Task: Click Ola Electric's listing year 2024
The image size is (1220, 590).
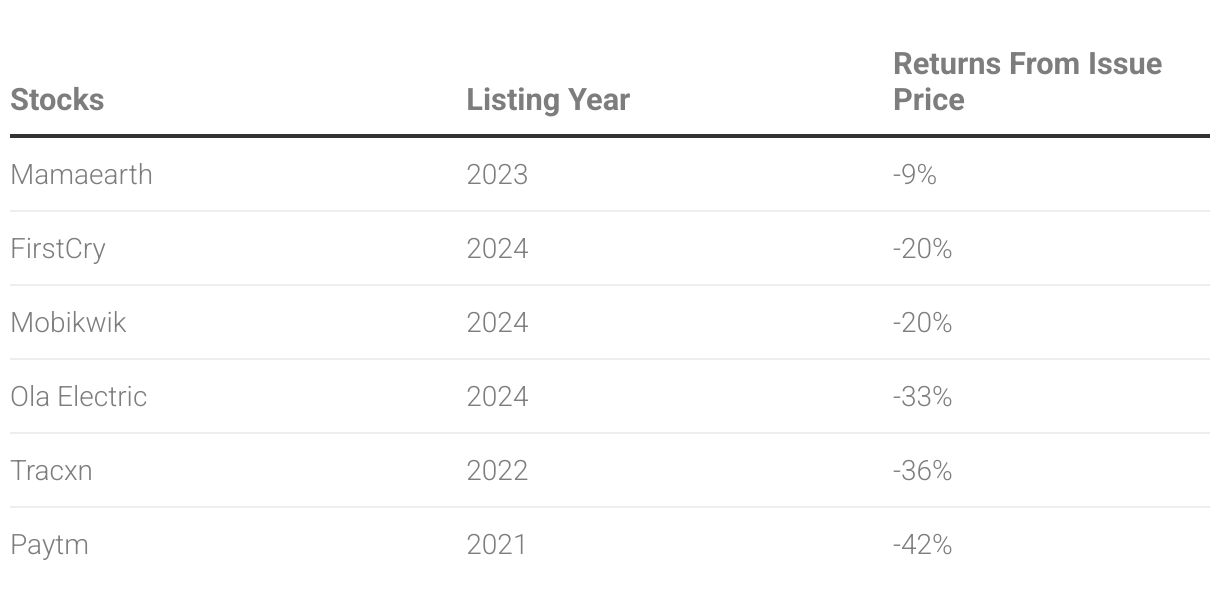Action: point(497,397)
